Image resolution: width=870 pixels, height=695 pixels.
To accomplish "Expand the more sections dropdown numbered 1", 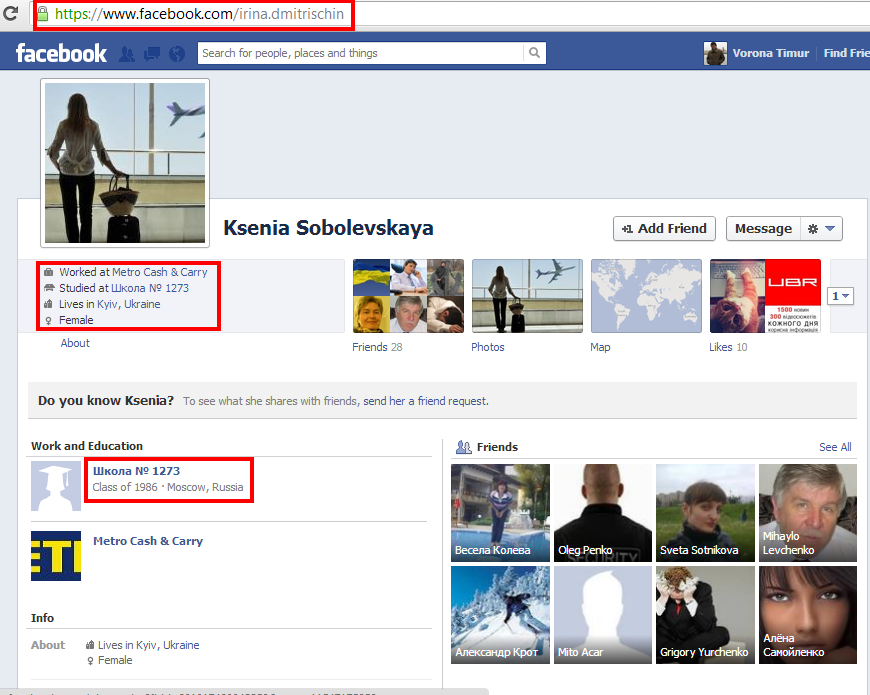I will tap(840, 296).
